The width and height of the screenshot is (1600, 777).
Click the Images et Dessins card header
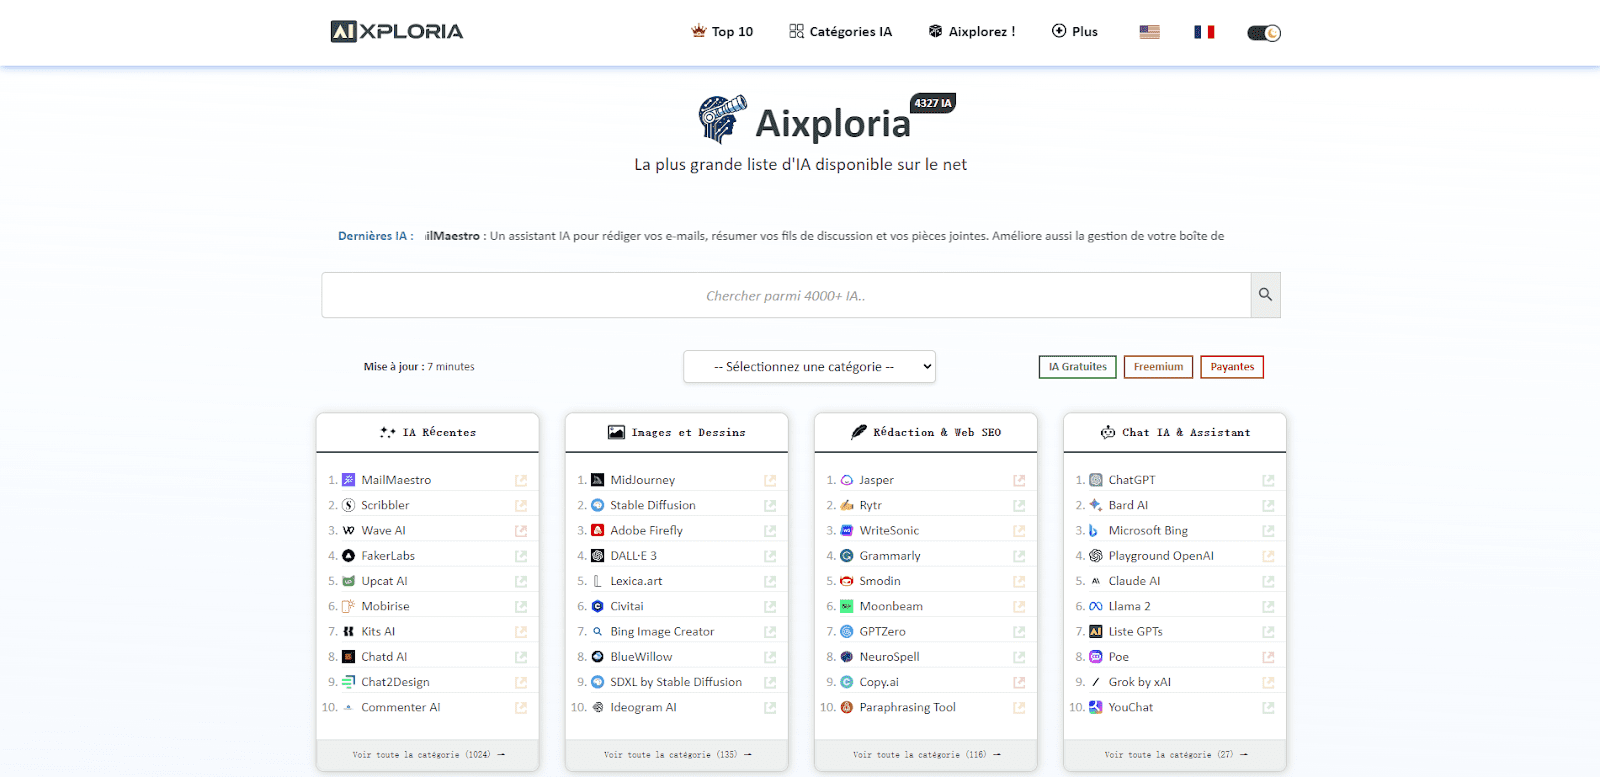click(x=677, y=433)
